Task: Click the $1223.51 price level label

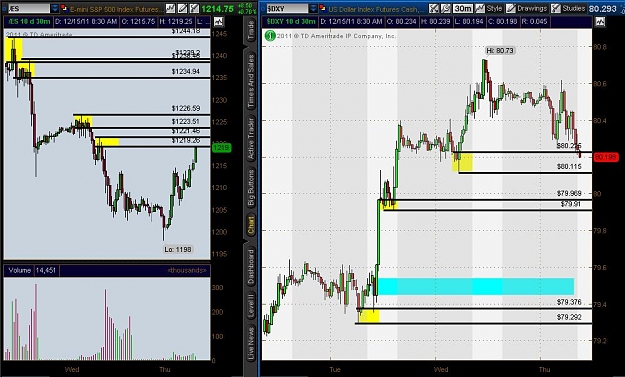Action: 186,122
